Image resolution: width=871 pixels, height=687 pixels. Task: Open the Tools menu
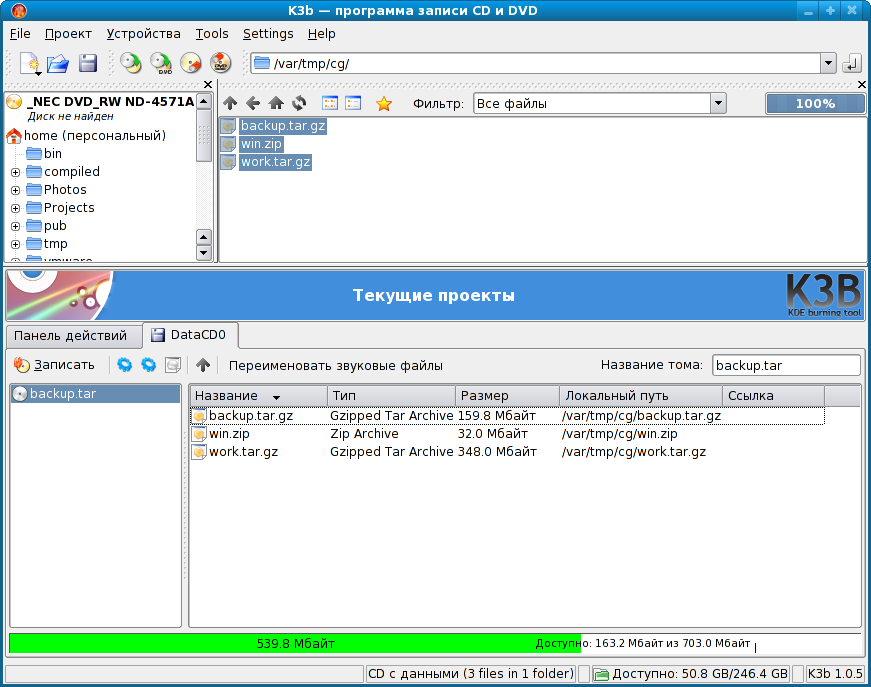click(x=212, y=34)
